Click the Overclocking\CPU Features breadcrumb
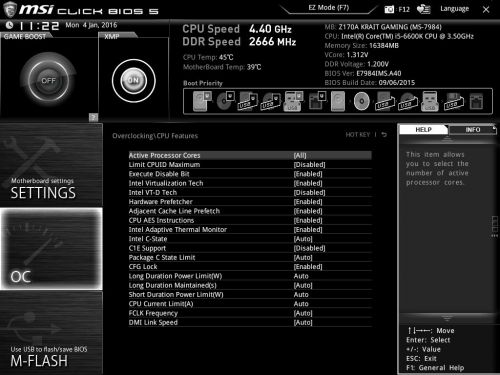This screenshot has height=375, width=500. pos(155,136)
